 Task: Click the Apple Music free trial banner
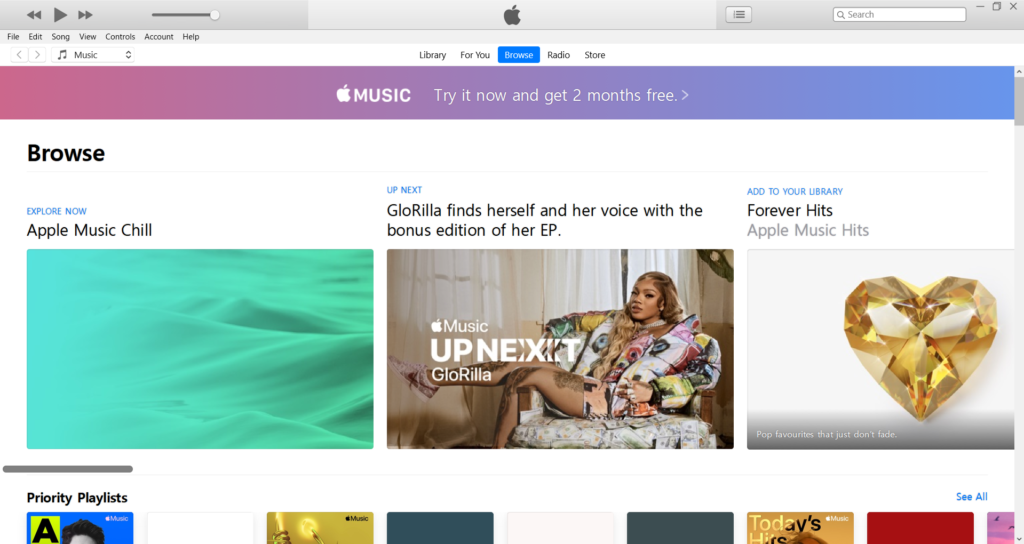tap(507, 93)
